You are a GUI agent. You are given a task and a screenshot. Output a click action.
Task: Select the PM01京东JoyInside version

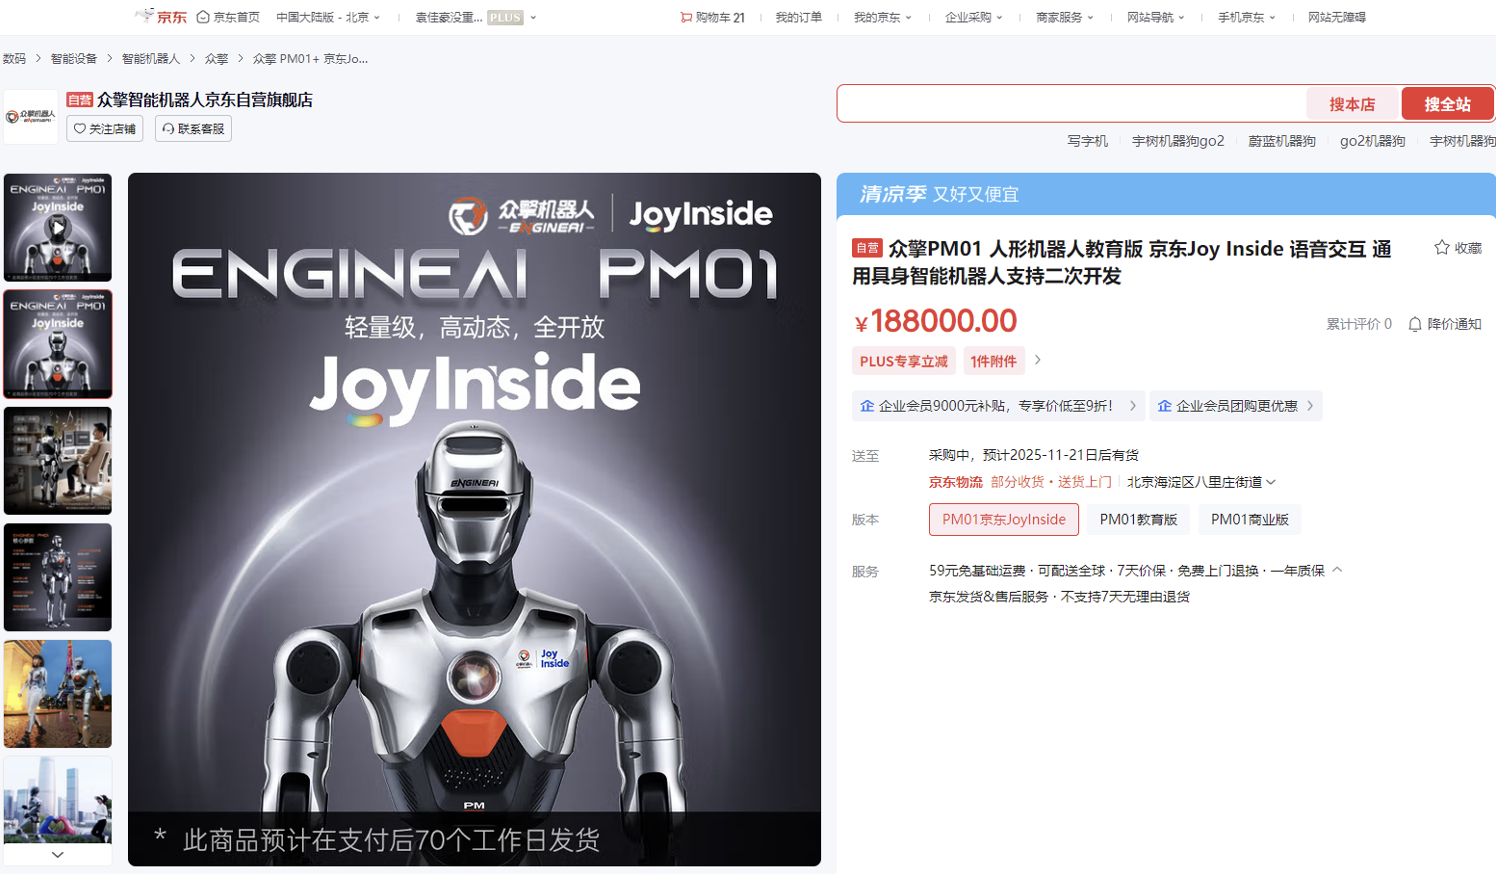(x=1004, y=519)
